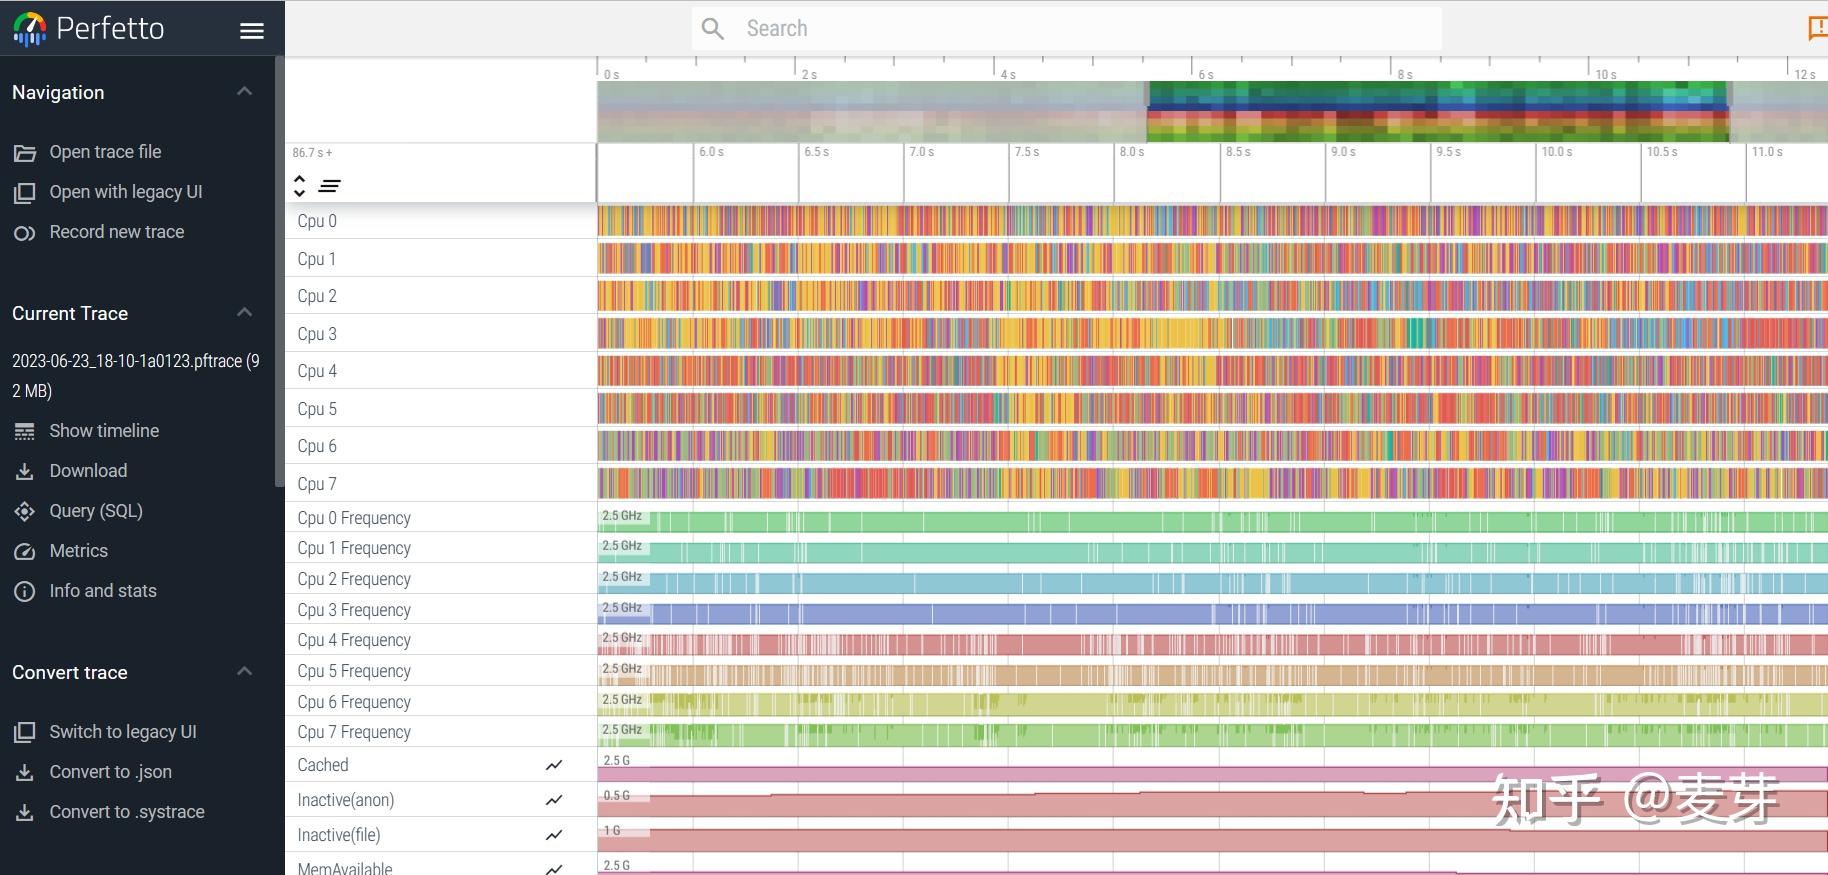Click the Info and stats icon
The width and height of the screenshot is (1828, 875).
pyautogui.click(x=25, y=592)
